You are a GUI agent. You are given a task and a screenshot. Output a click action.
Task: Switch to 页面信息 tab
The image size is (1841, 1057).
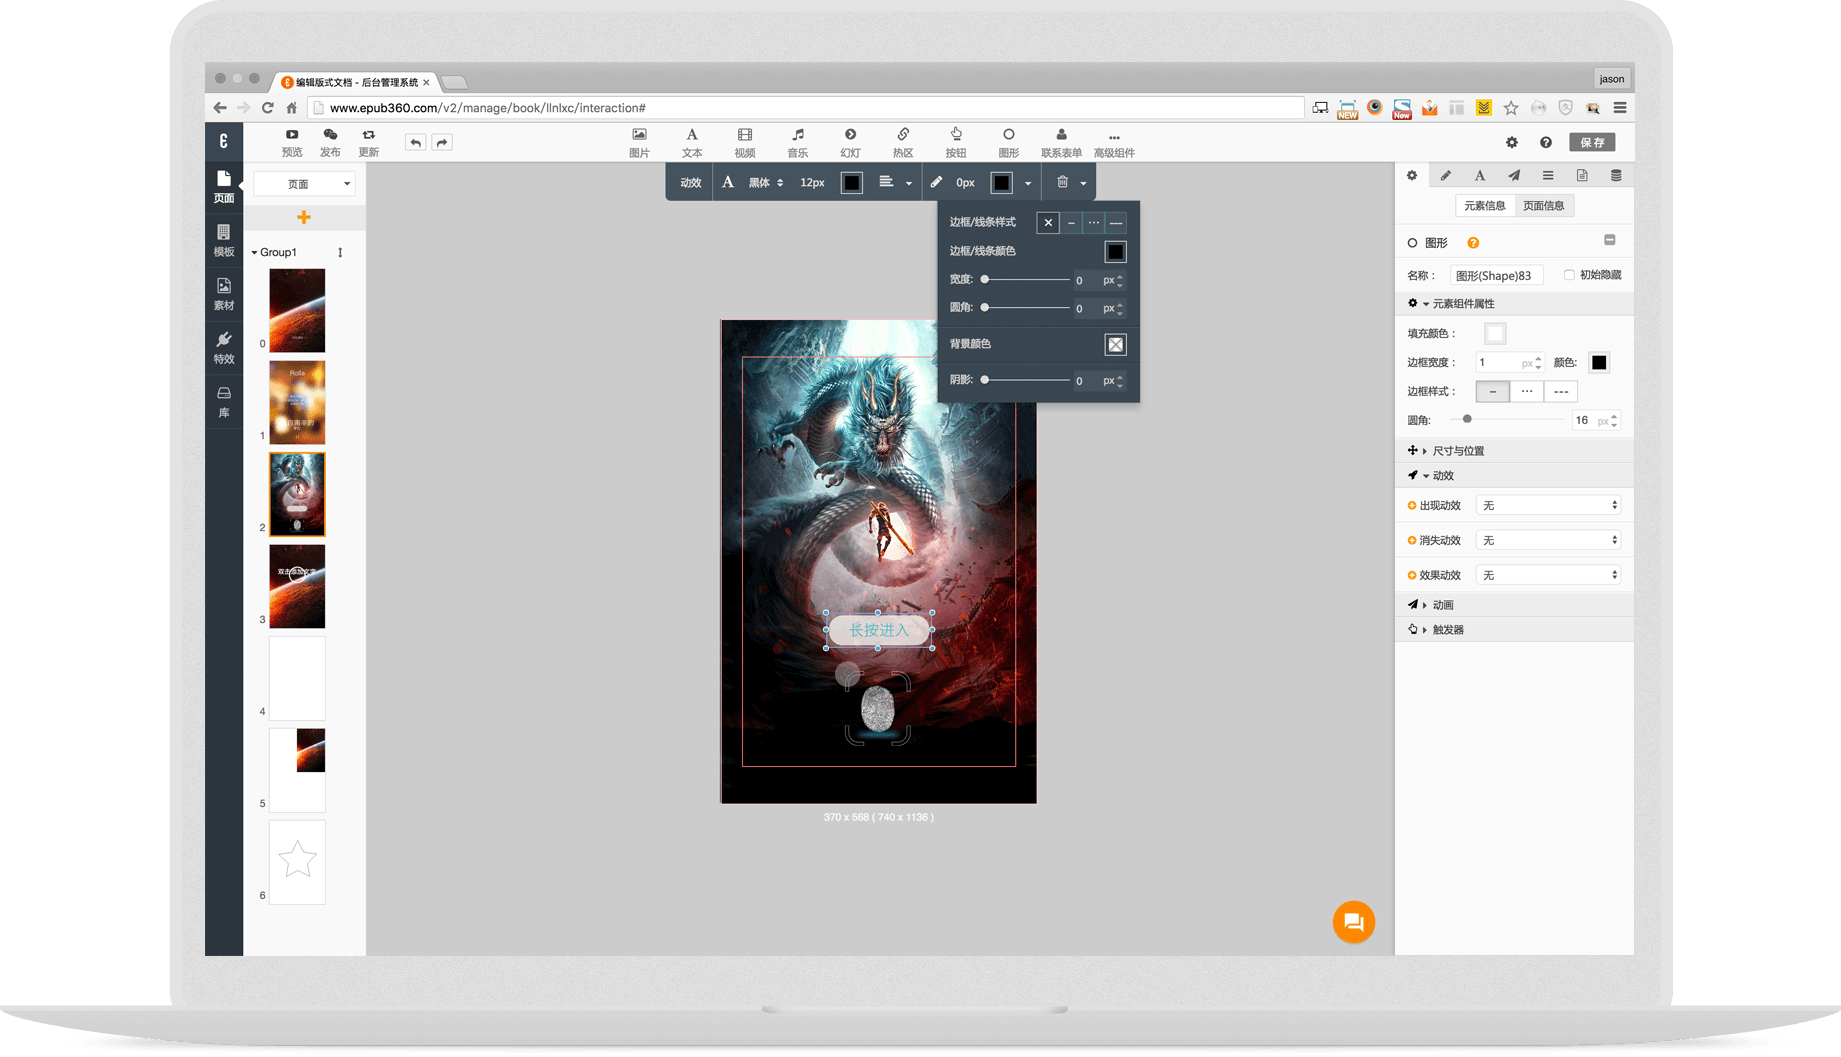pyautogui.click(x=1543, y=206)
